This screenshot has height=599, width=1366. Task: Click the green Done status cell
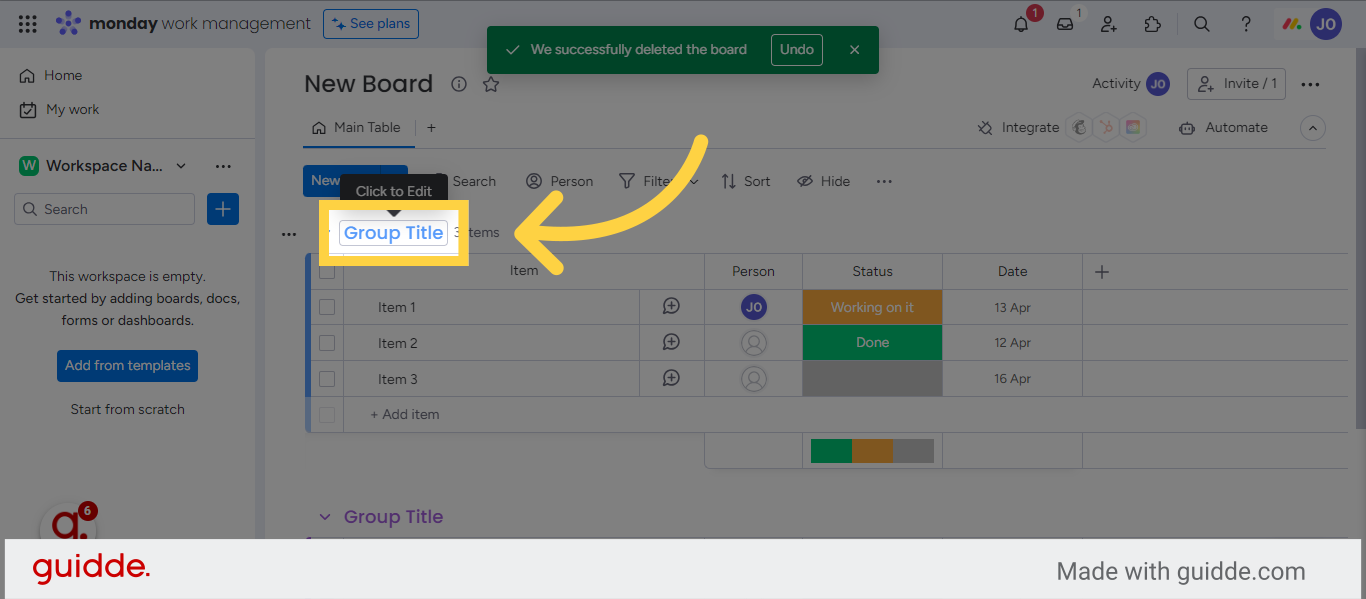pyautogui.click(x=872, y=343)
